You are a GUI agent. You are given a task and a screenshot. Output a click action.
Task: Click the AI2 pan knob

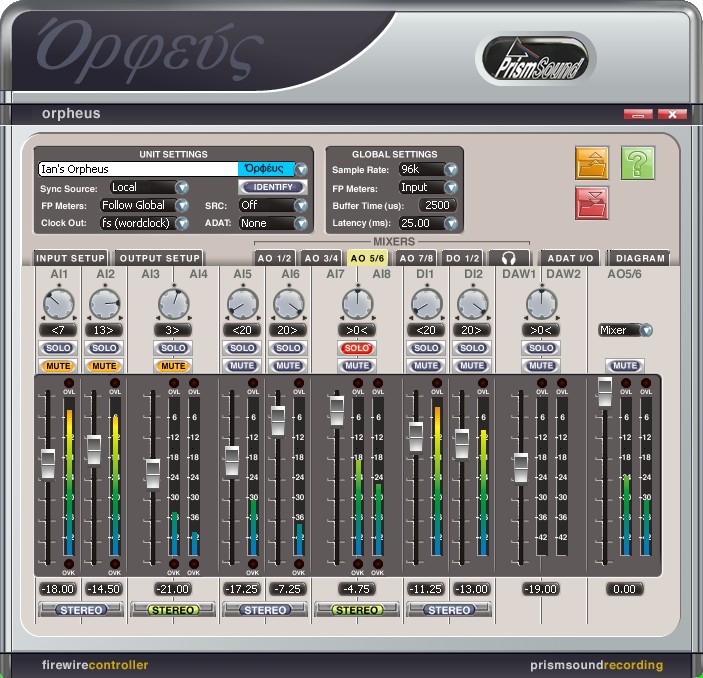point(105,304)
